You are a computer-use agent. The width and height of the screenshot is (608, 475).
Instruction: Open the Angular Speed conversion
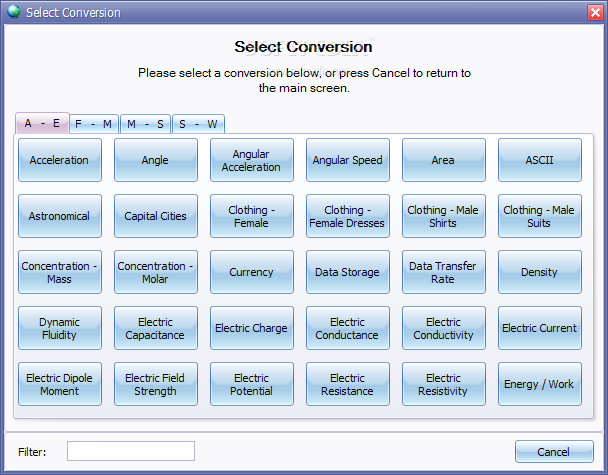tap(347, 160)
